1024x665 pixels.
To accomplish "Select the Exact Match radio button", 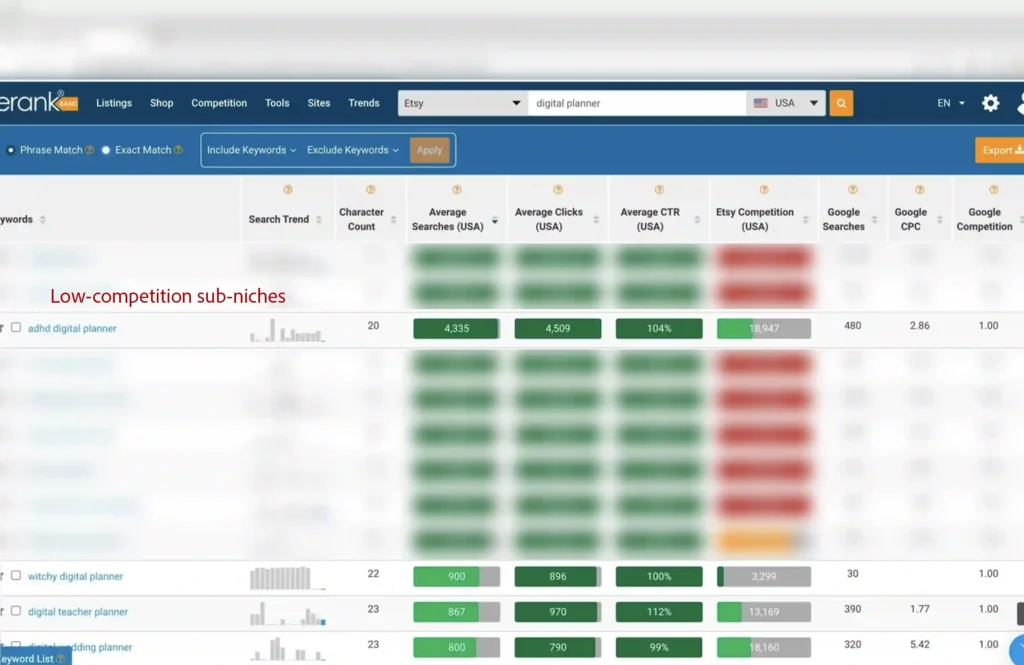I will (x=106, y=150).
